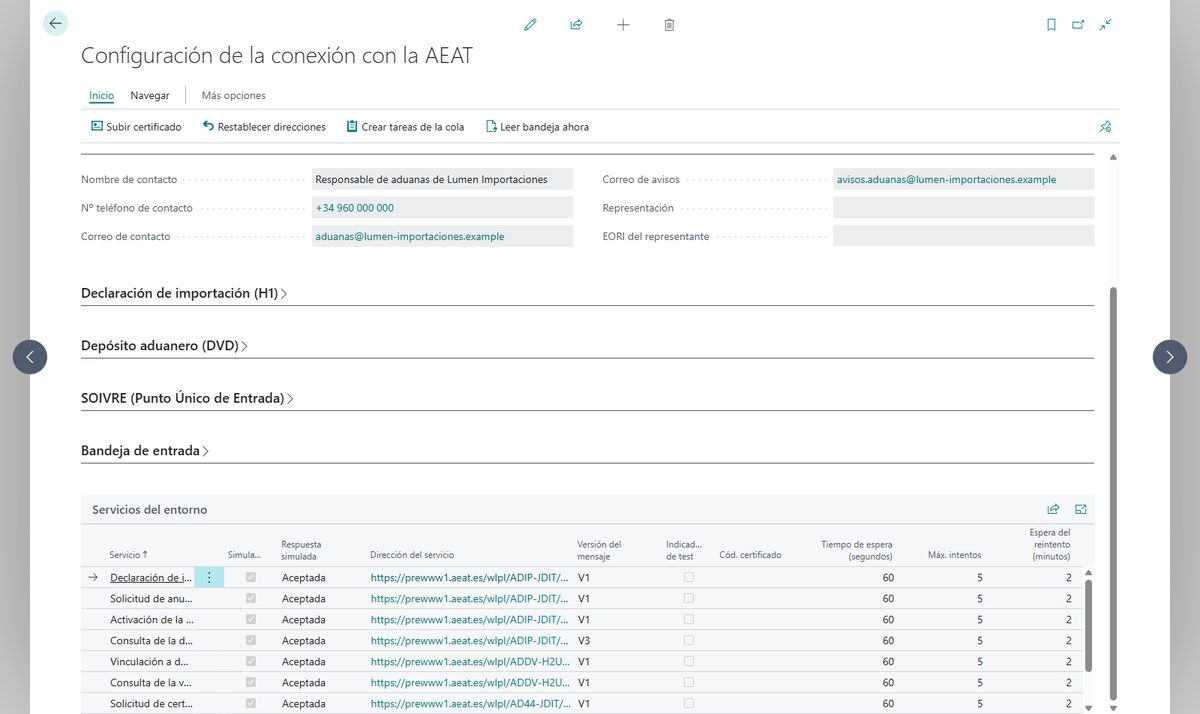Image resolution: width=1200 pixels, height=714 pixels.
Task: Click Espera del reintento (minutos) header
Action: coord(1050,544)
